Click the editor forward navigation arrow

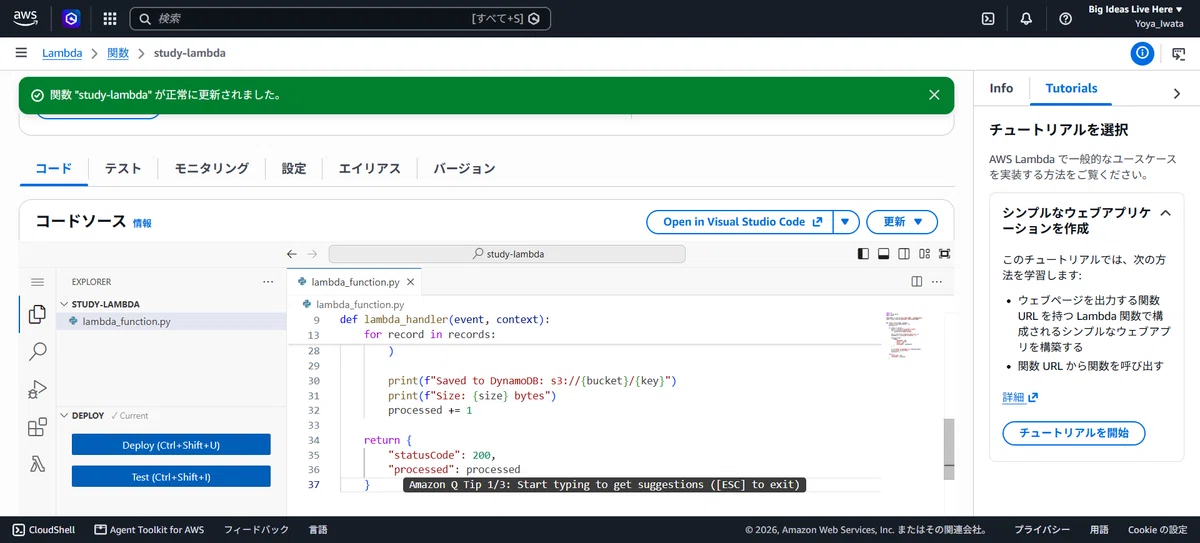pos(312,254)
